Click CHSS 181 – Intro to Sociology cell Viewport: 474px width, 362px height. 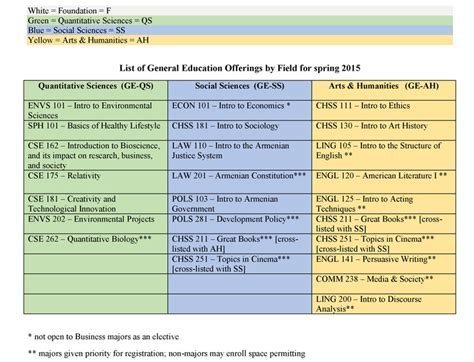[x=240, y=130]
